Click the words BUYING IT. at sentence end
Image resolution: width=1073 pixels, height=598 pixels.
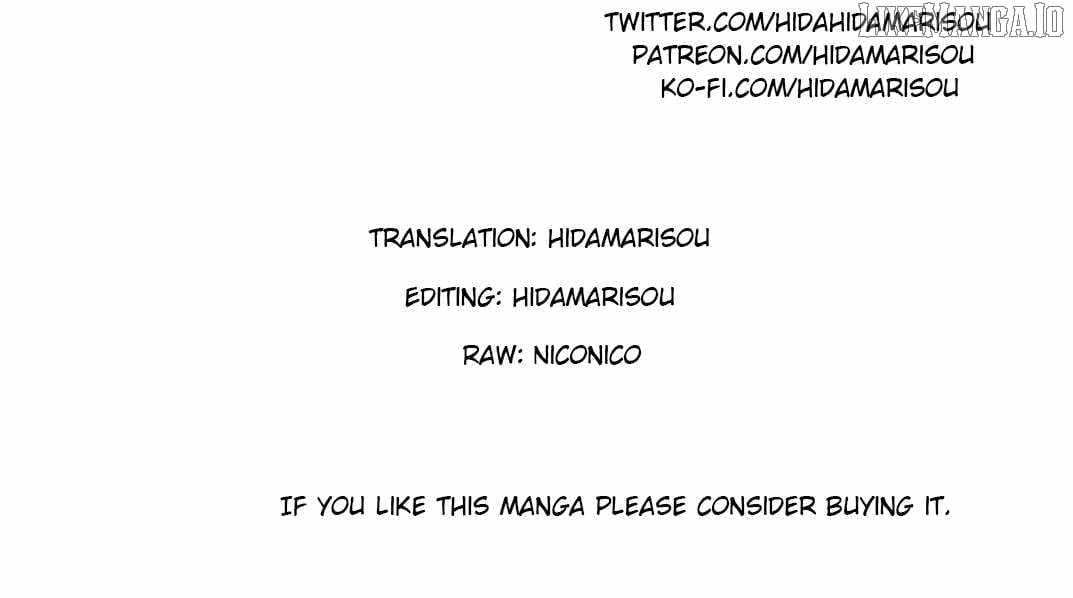point(888,507)
